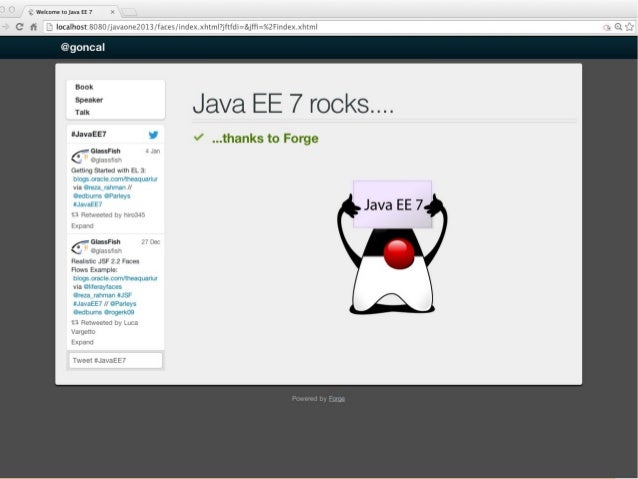Click GlassFish avatar on 4 Jan tweet
The height and width of the screenshot is (479, 638).
pos(79,156)
